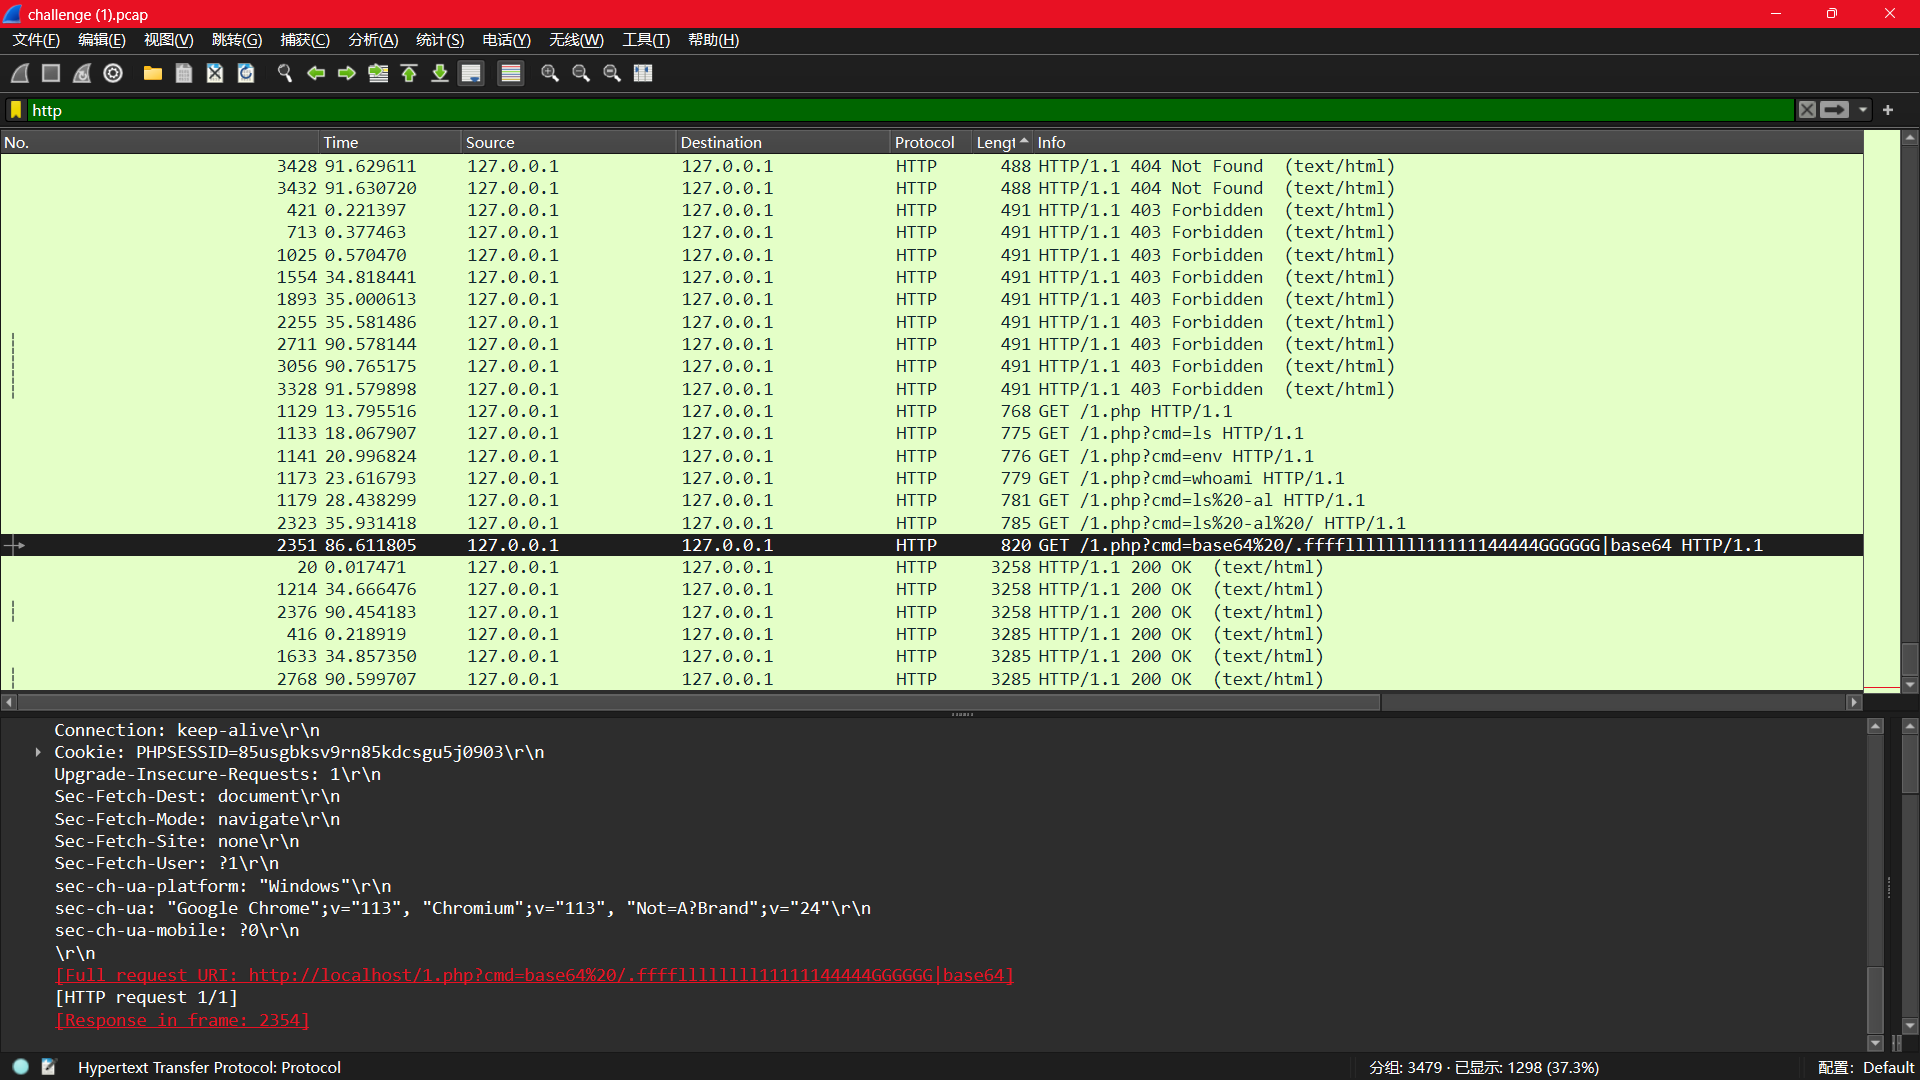Select packet 1173 cmd=whoami request
This screenshot has height=1080, width=1920.
(x=931, y=478)
